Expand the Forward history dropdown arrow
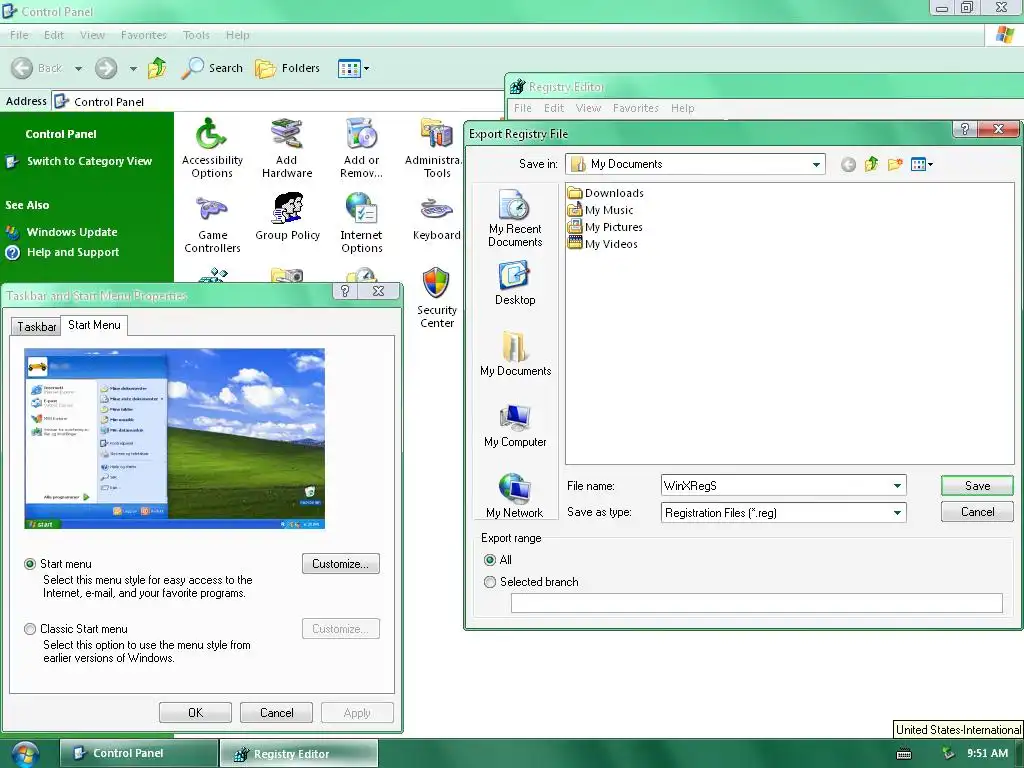 point(133,68)
